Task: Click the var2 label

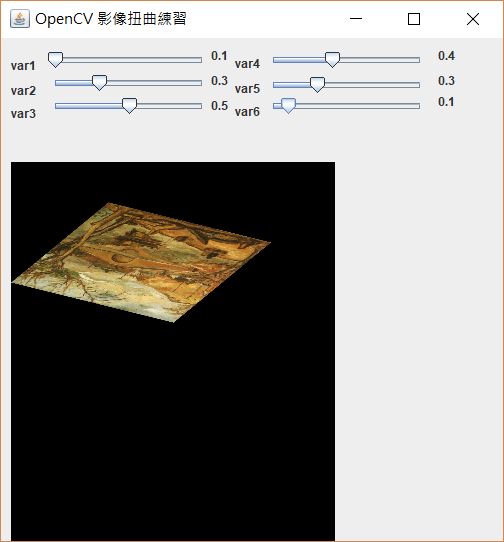Action: (x=23, y=91)
